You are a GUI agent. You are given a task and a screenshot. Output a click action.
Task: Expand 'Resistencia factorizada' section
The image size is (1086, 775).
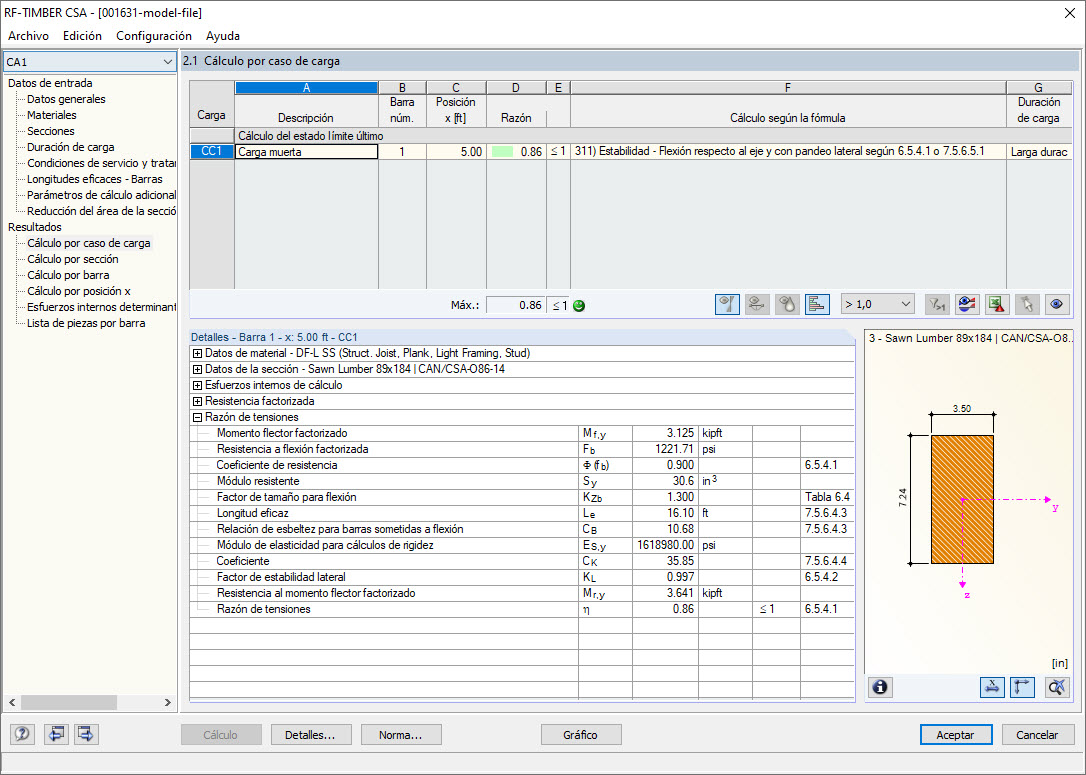coord(197,401)
